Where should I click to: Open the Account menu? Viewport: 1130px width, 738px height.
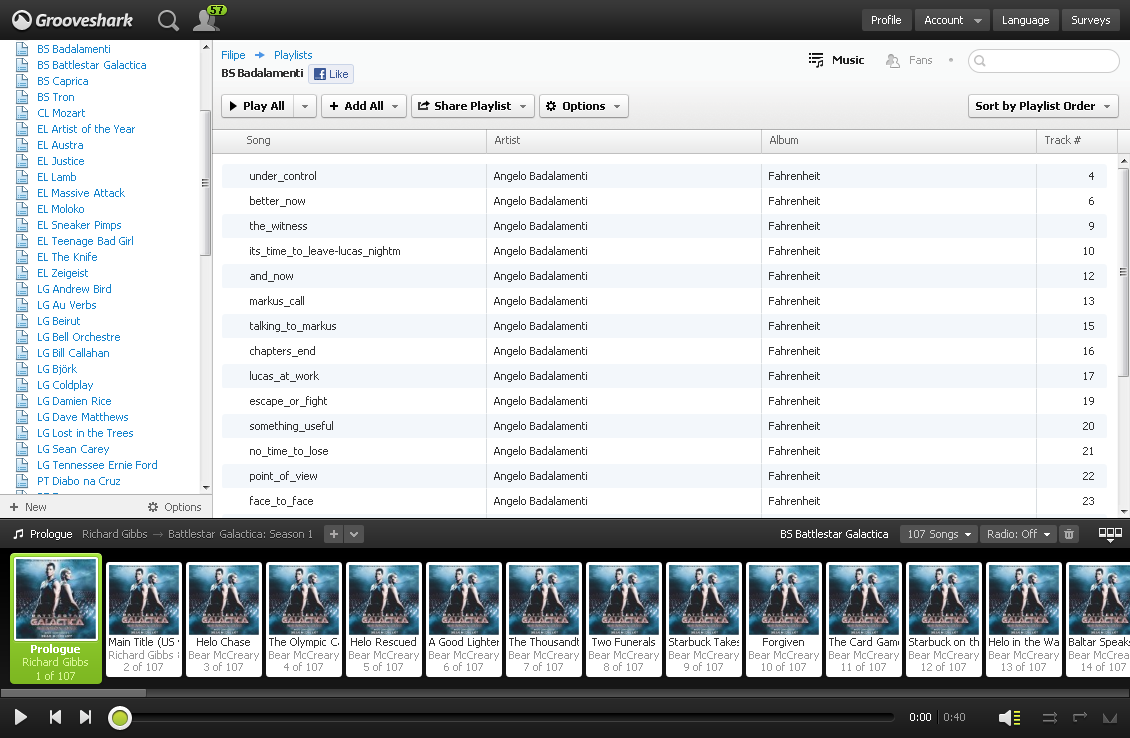point(953,20)
